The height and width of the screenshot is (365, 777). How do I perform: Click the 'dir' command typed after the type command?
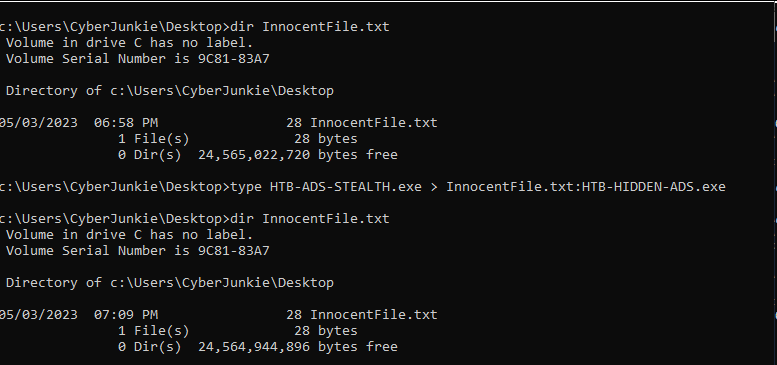tap(242, 218)
